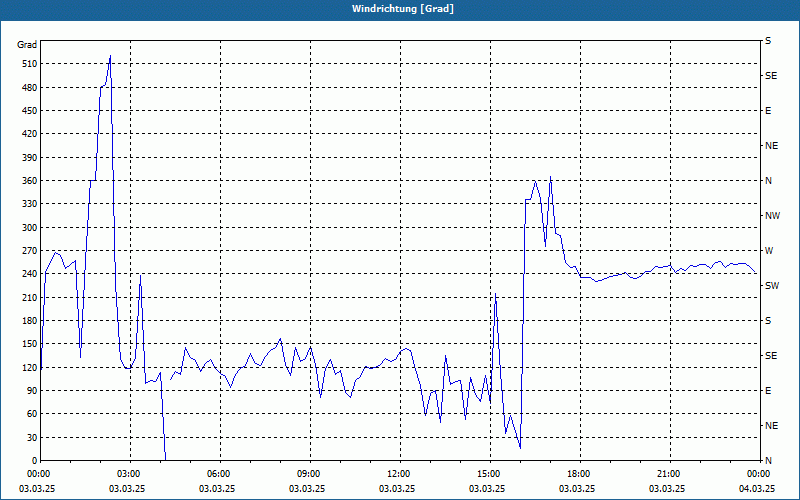Click the 09:00 time axis label
The image size is (800, 500).
pyautogui.click(x=308, y=473)
